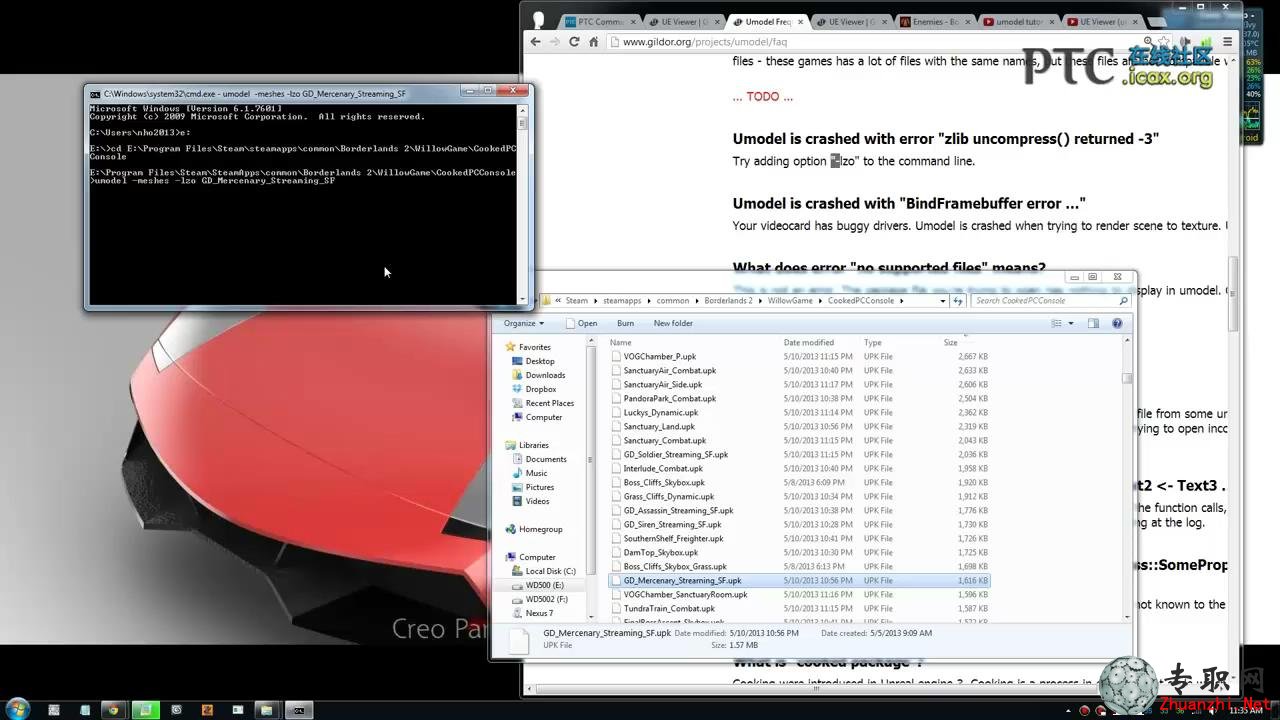
Task: Open Recent Places in Explorer sidebar
Action: point(549,403)
